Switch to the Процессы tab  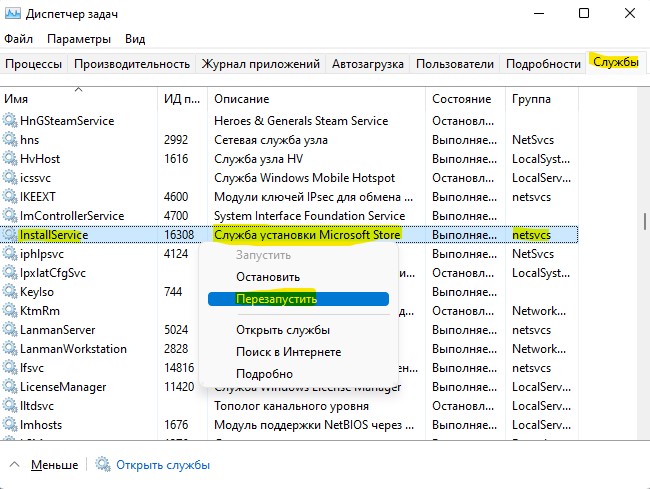tap(34, 64)
